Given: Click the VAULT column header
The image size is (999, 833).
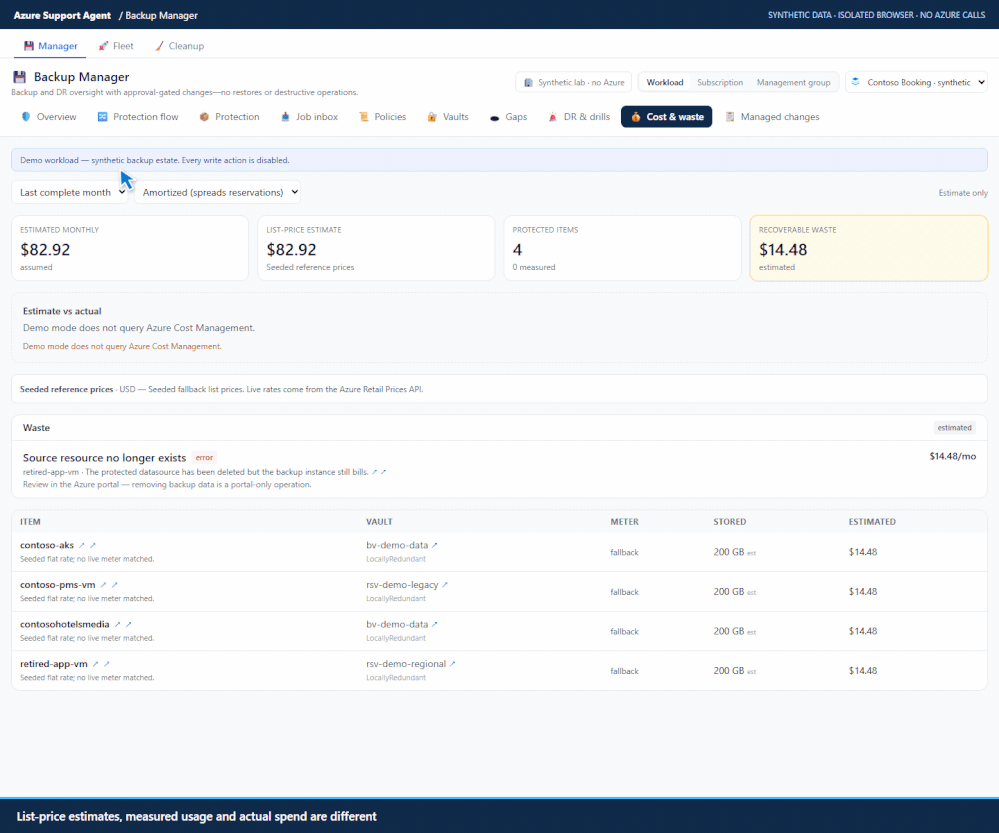Looking at the screenshot, I should coord(379,521).
